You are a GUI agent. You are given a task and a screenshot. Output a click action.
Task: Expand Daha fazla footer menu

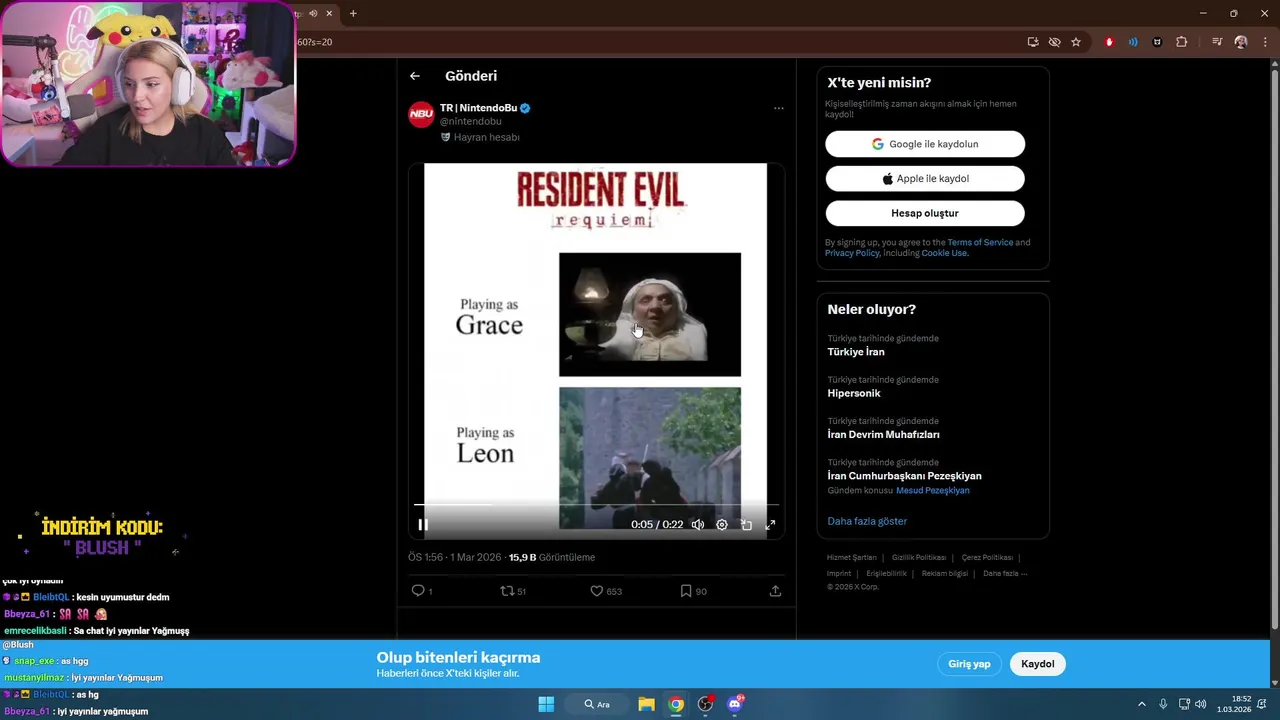1005,573
